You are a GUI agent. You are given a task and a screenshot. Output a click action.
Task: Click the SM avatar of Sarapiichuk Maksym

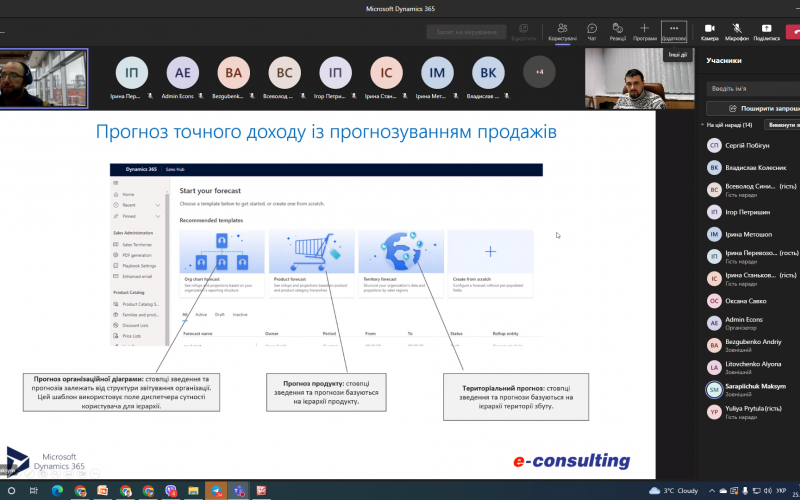pos(714,390)
